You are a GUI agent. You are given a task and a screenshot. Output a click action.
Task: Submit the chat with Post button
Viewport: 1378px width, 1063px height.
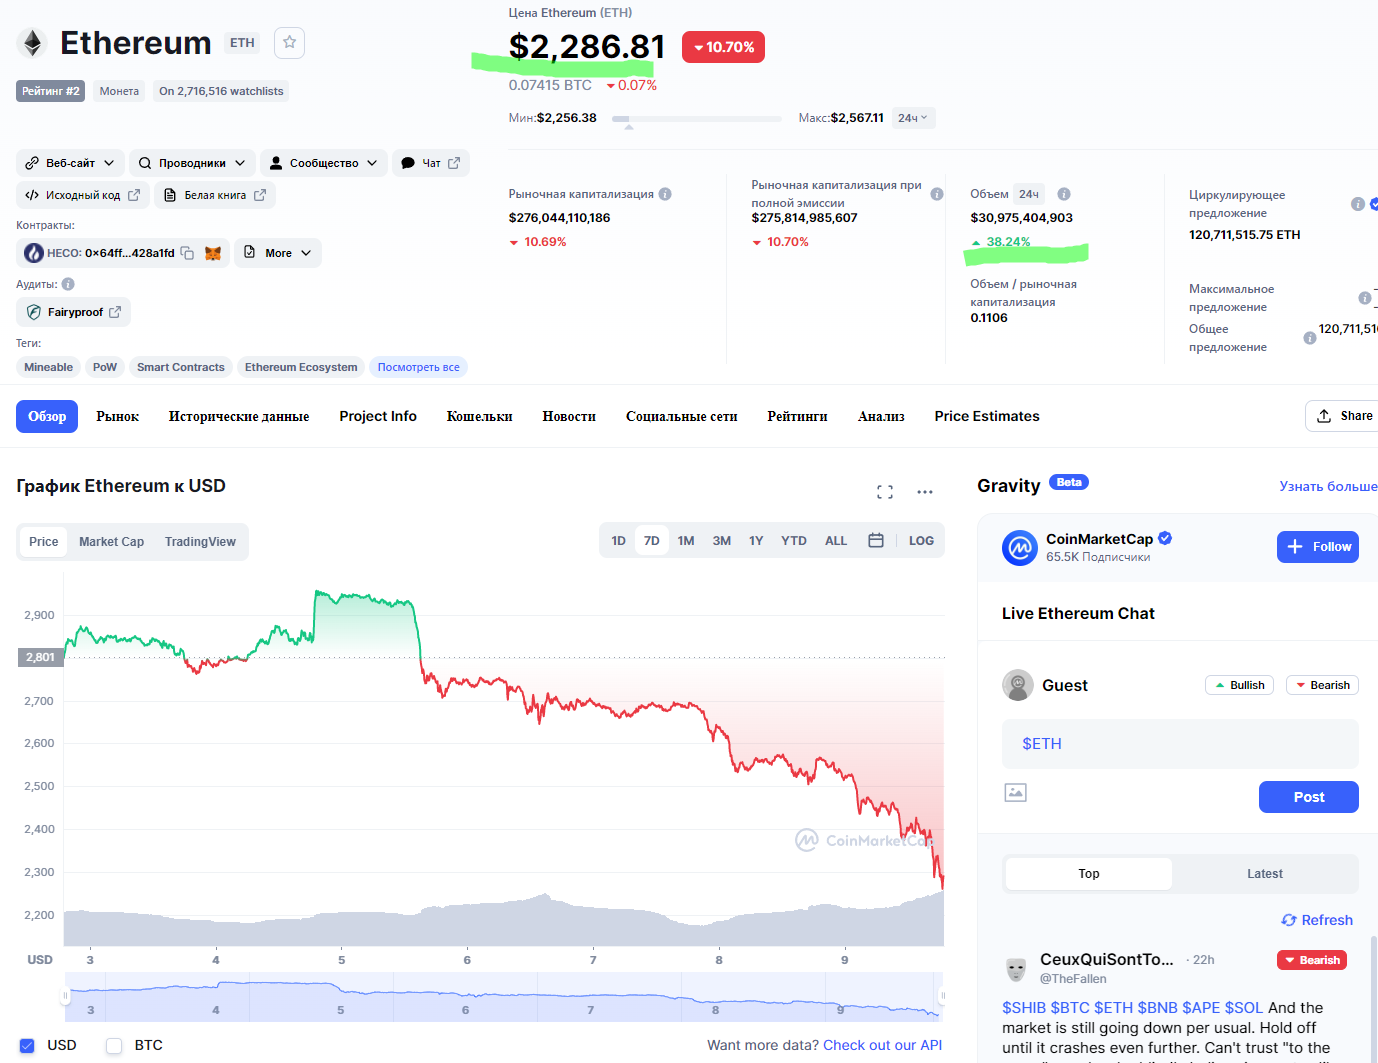(x=1309, y=797)
